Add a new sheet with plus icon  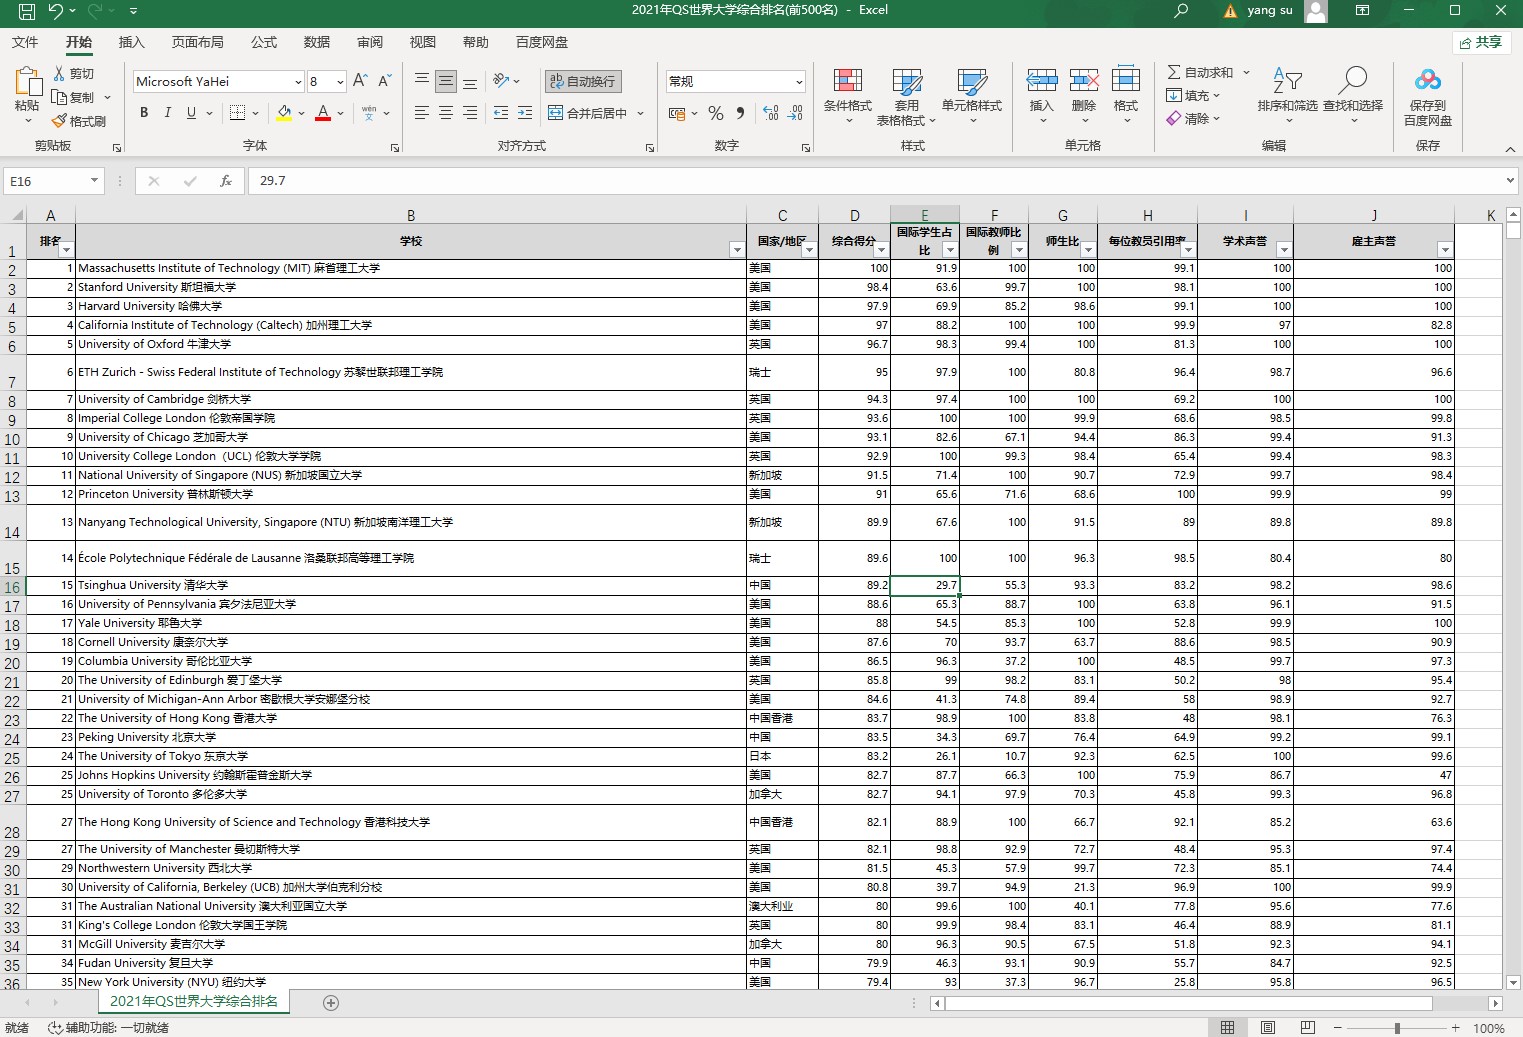tap(331, 1002)
